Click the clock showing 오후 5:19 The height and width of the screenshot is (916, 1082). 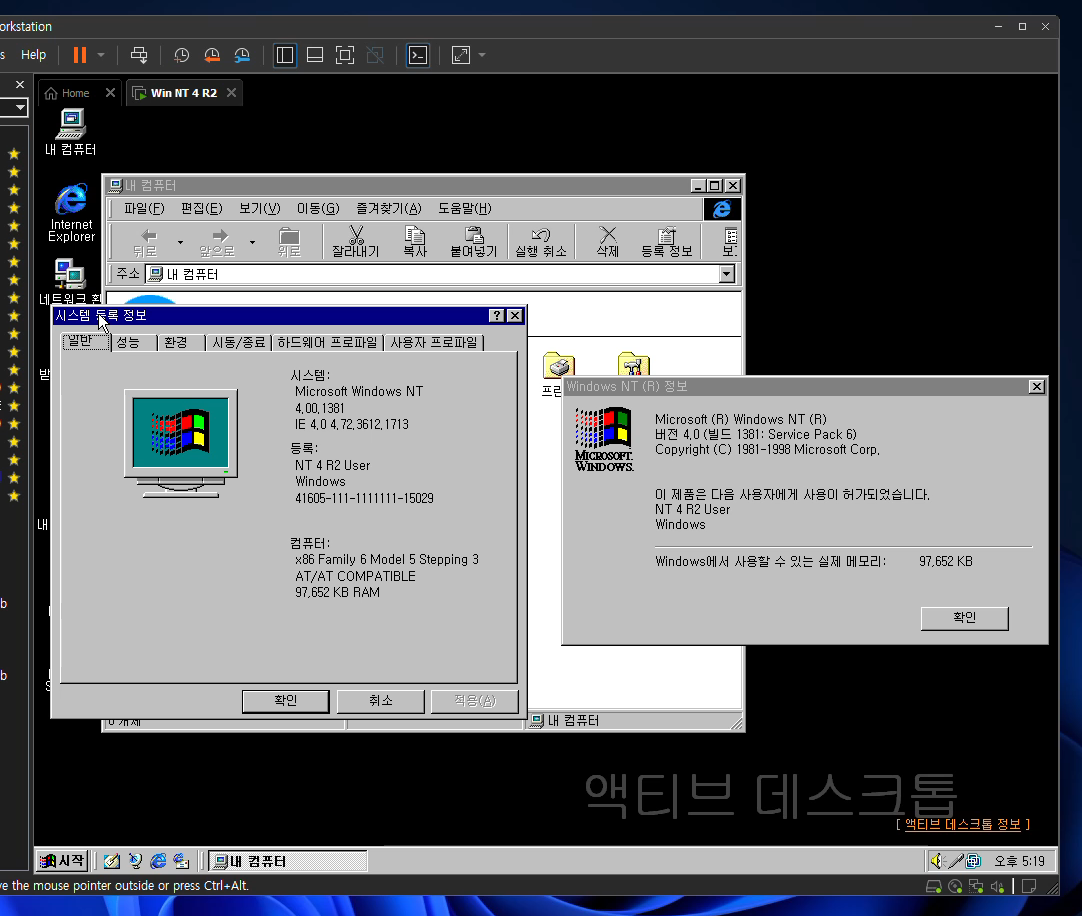[1019, 861]
